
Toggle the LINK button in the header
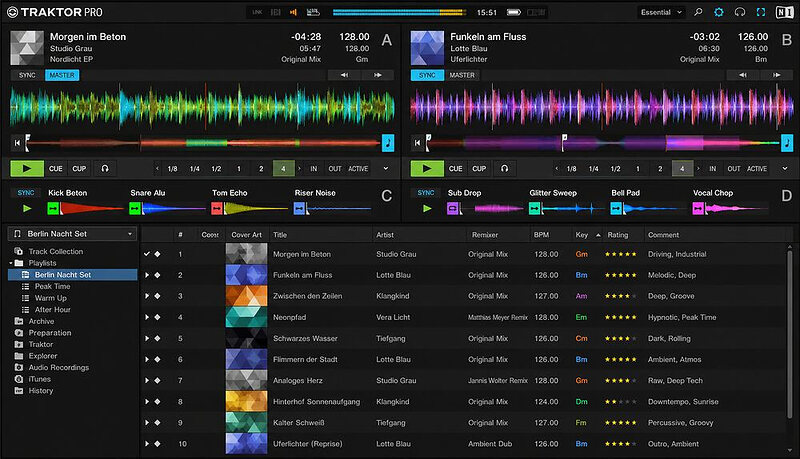click(x=257, y=12)
